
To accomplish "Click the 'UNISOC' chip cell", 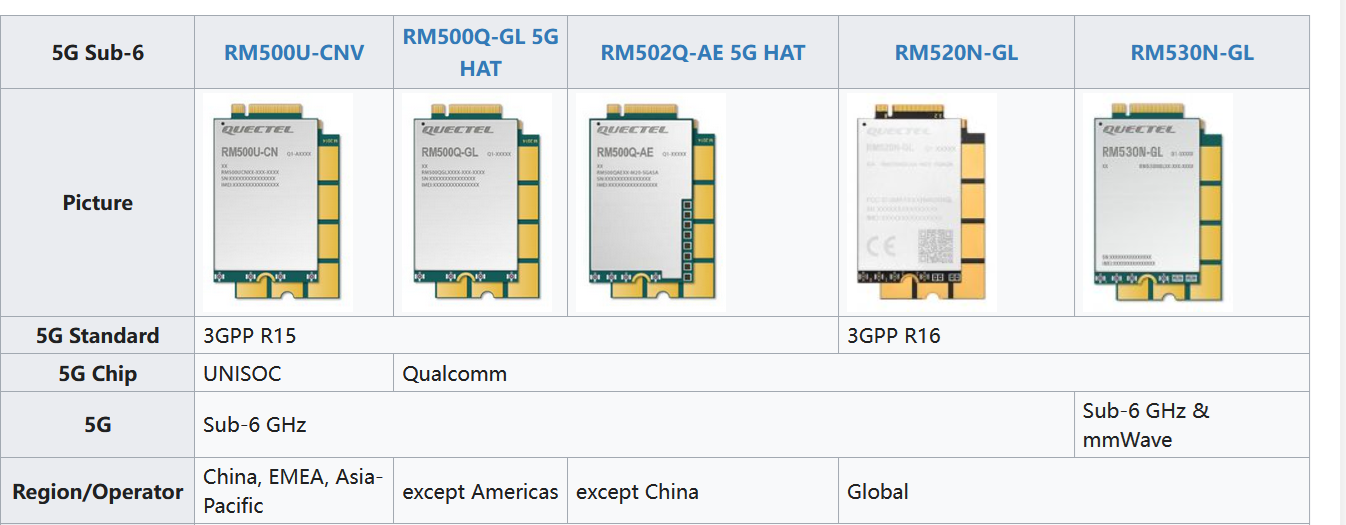I will pyautogui.click(x=294, y=373).
